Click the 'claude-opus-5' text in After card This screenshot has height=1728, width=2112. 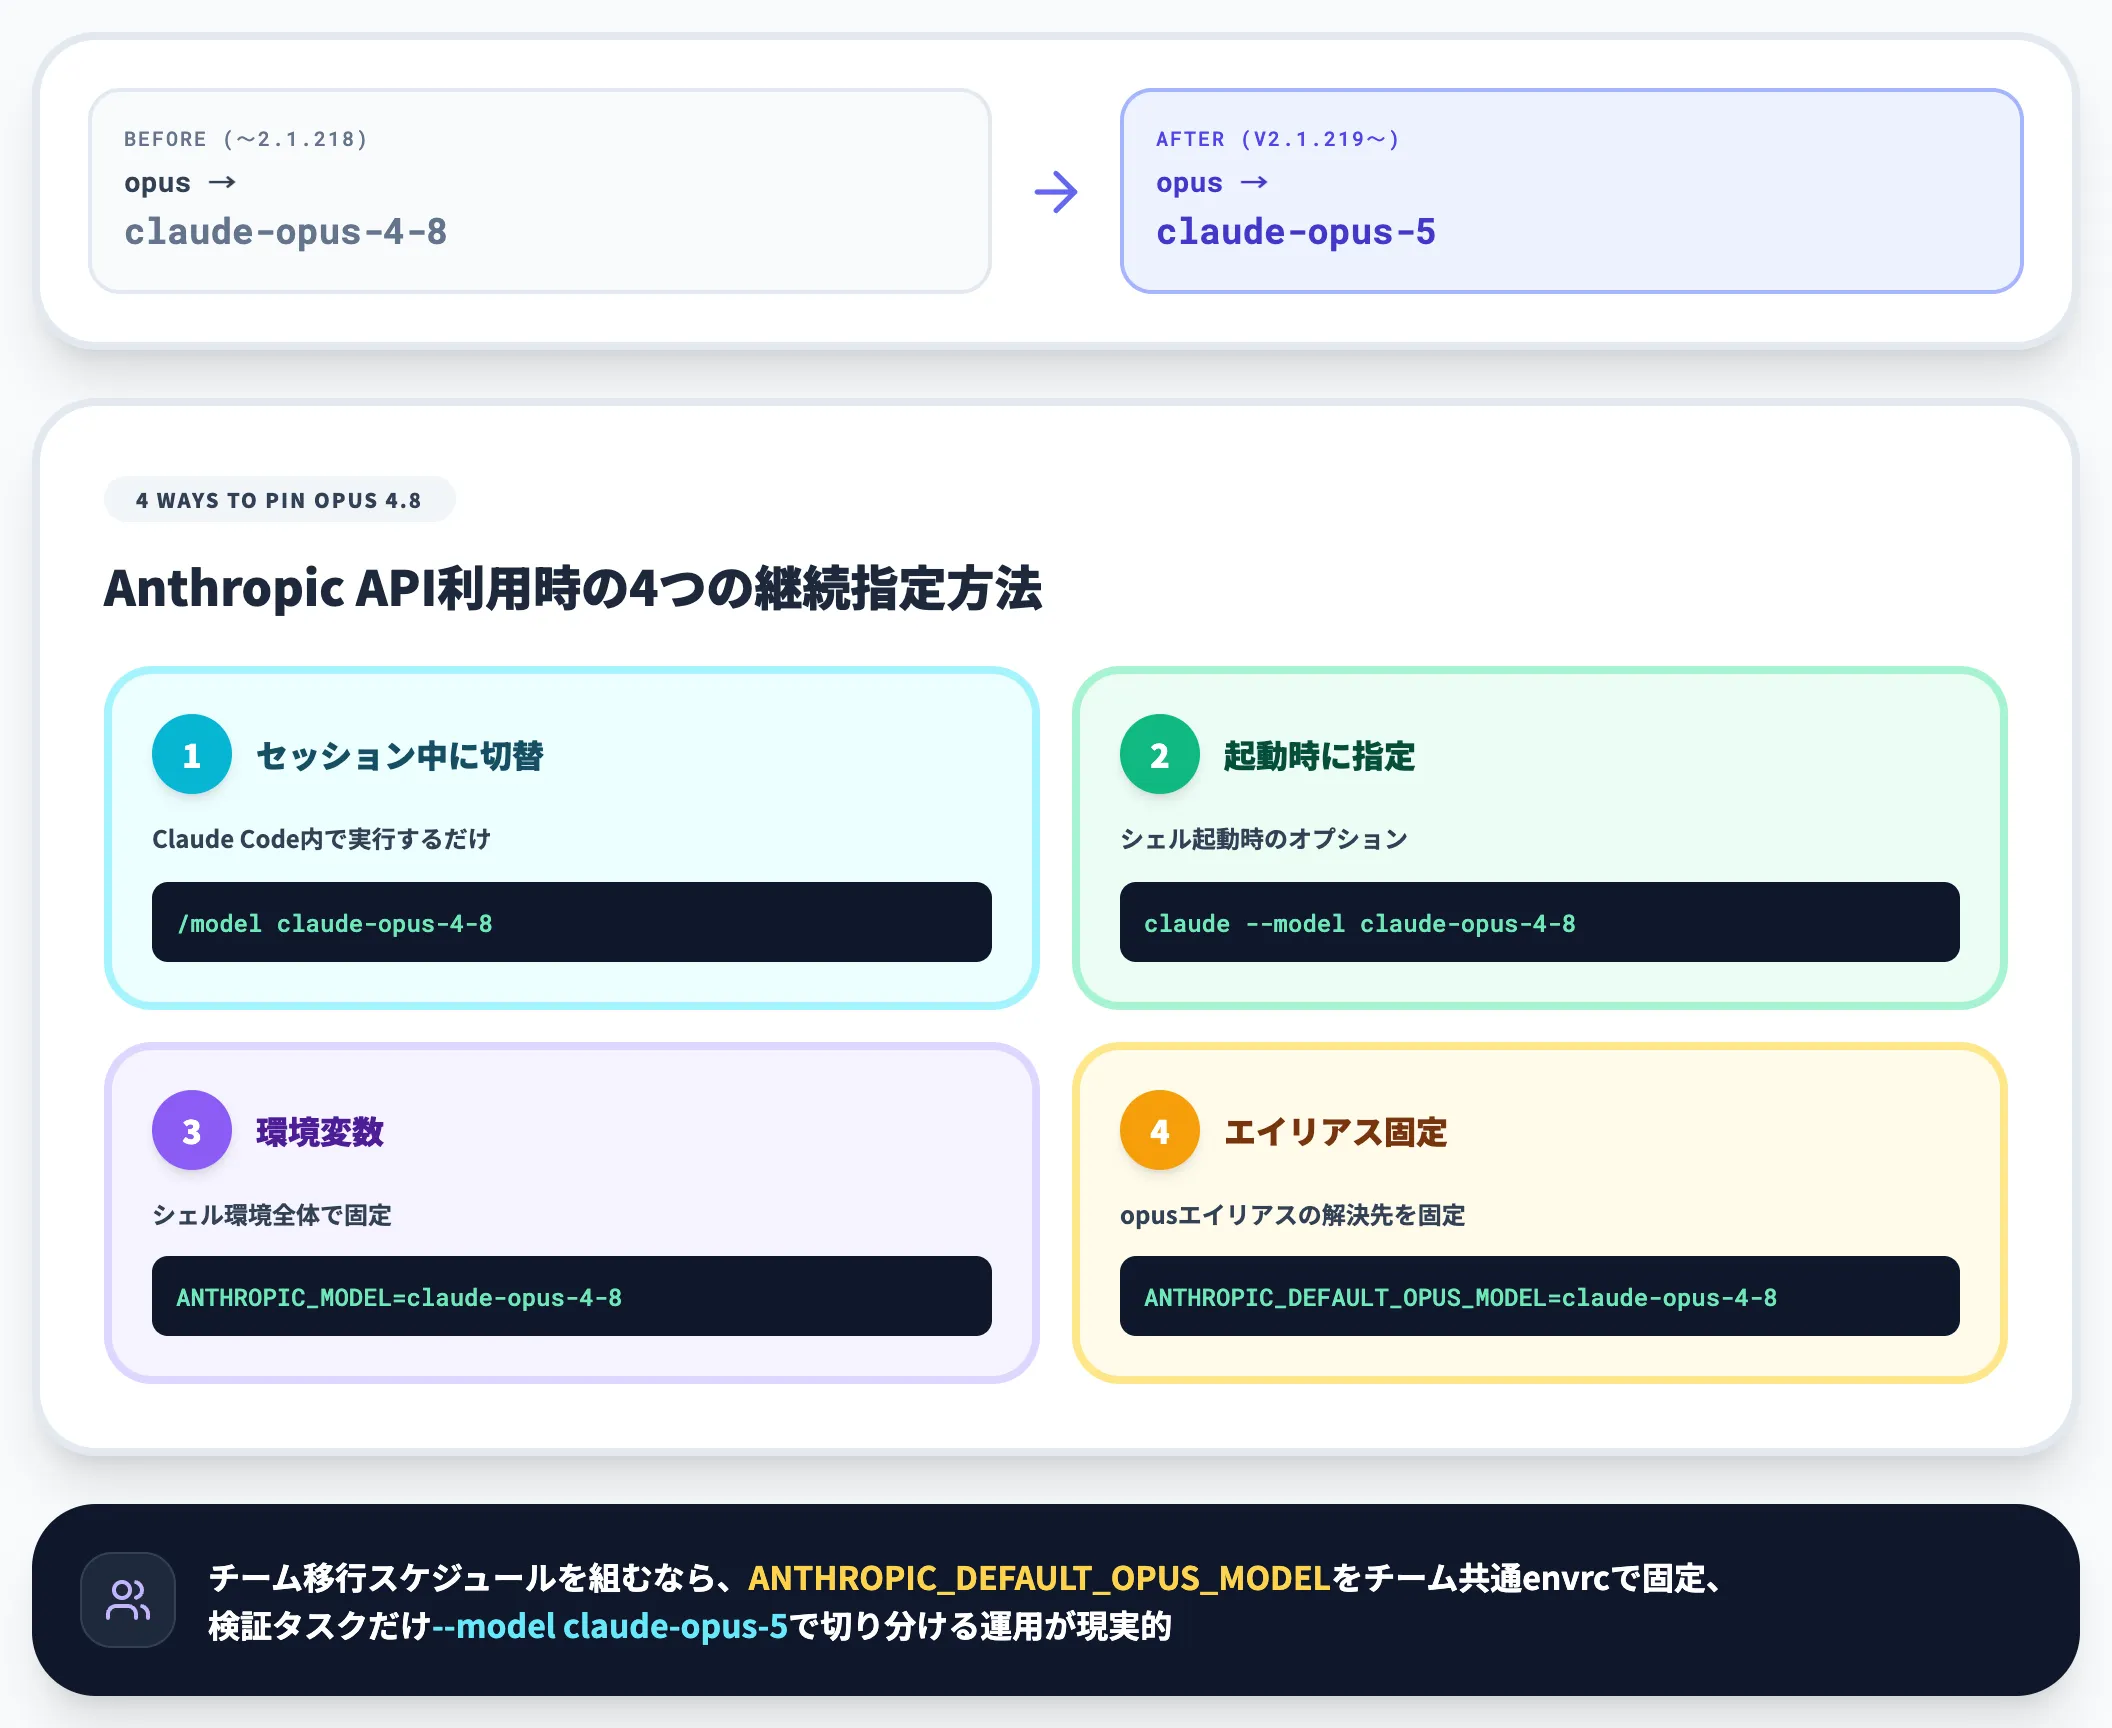pyautogui.click(x=1296, y=232)
